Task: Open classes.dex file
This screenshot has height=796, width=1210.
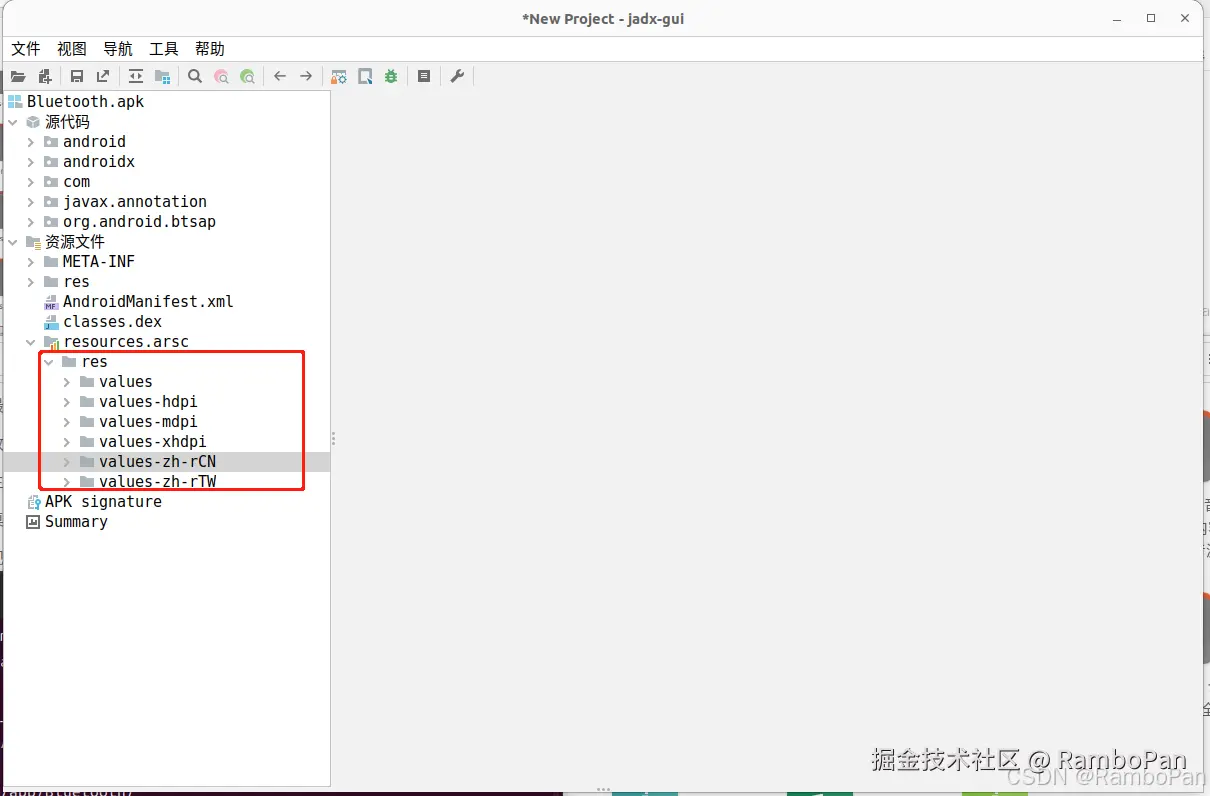Action: coord(112,322)
